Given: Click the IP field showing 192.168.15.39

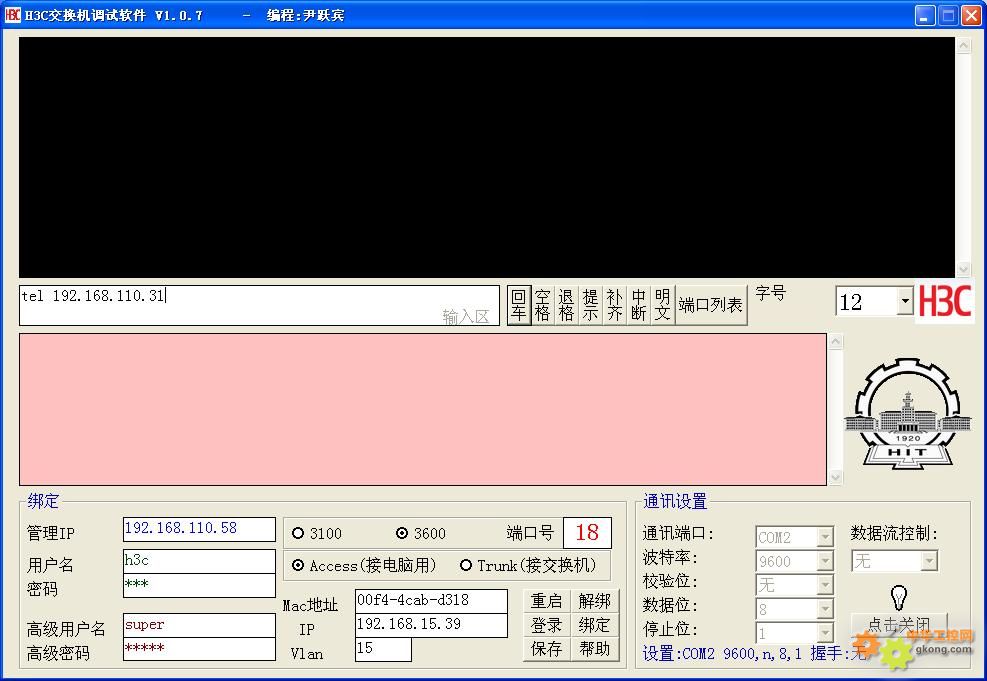Looking at the screenshot, I should coord(431,625).
